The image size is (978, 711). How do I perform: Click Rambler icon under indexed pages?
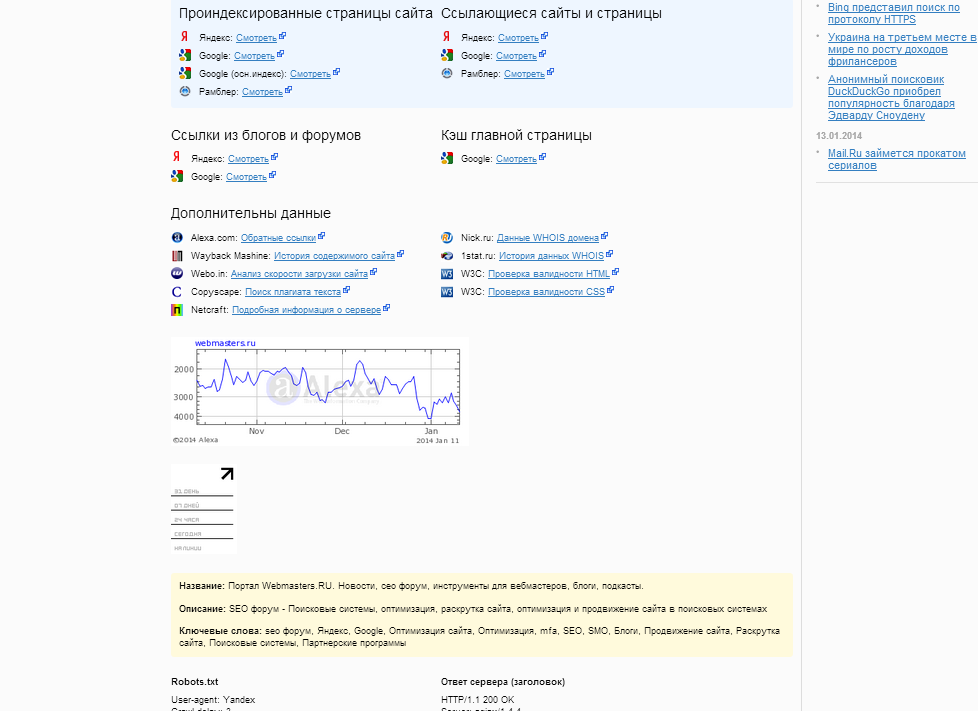coord(184,91)
